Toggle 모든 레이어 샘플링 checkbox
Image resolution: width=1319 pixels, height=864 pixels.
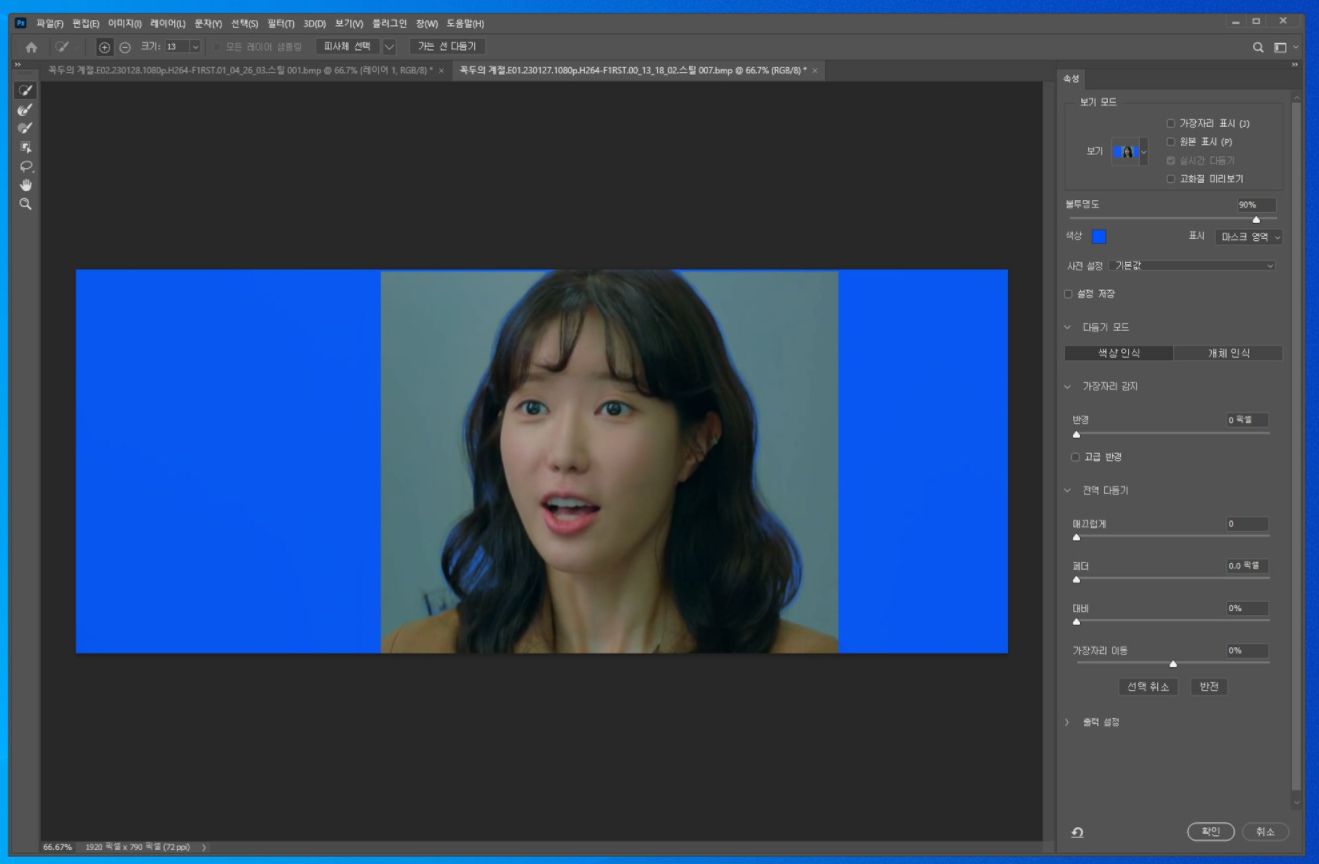point(217,46)
